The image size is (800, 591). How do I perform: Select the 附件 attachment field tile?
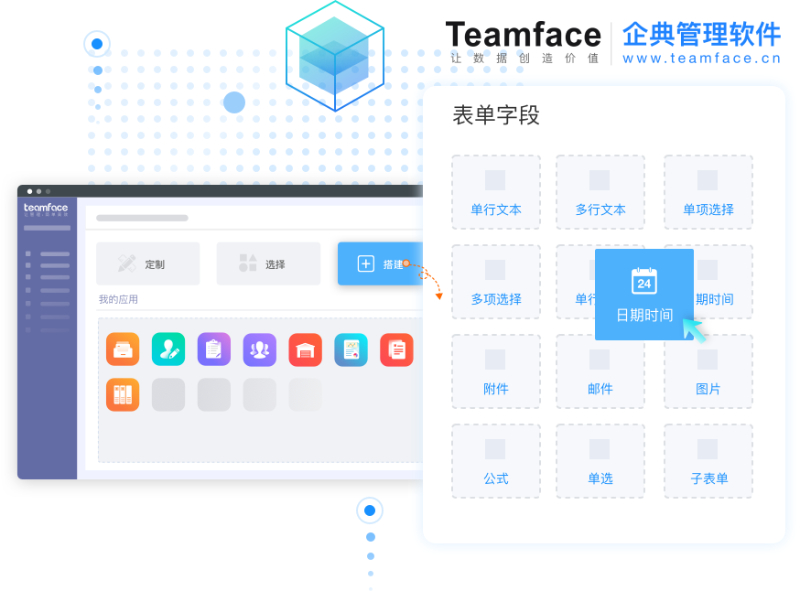pyautogui.click(x=496, y=370)
